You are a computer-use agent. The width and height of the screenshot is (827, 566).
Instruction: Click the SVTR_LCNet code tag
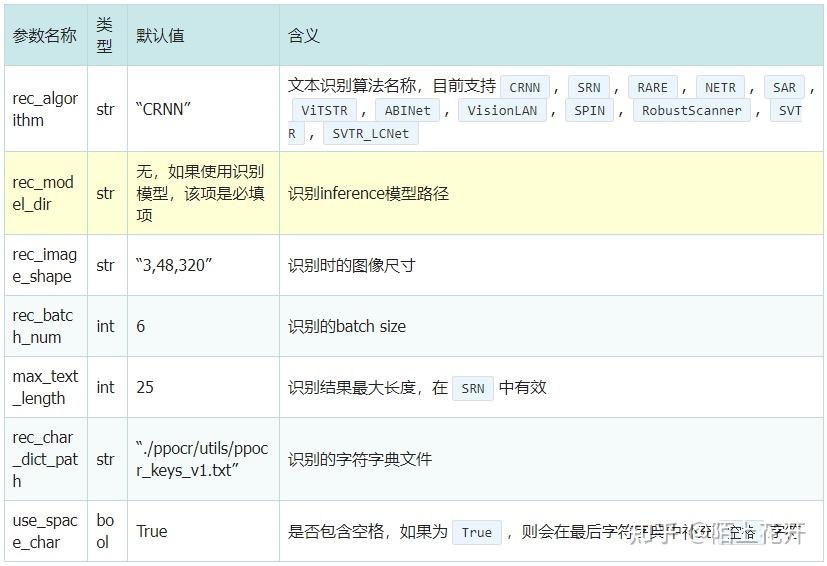pyautogui.click(x=370, y=133)
